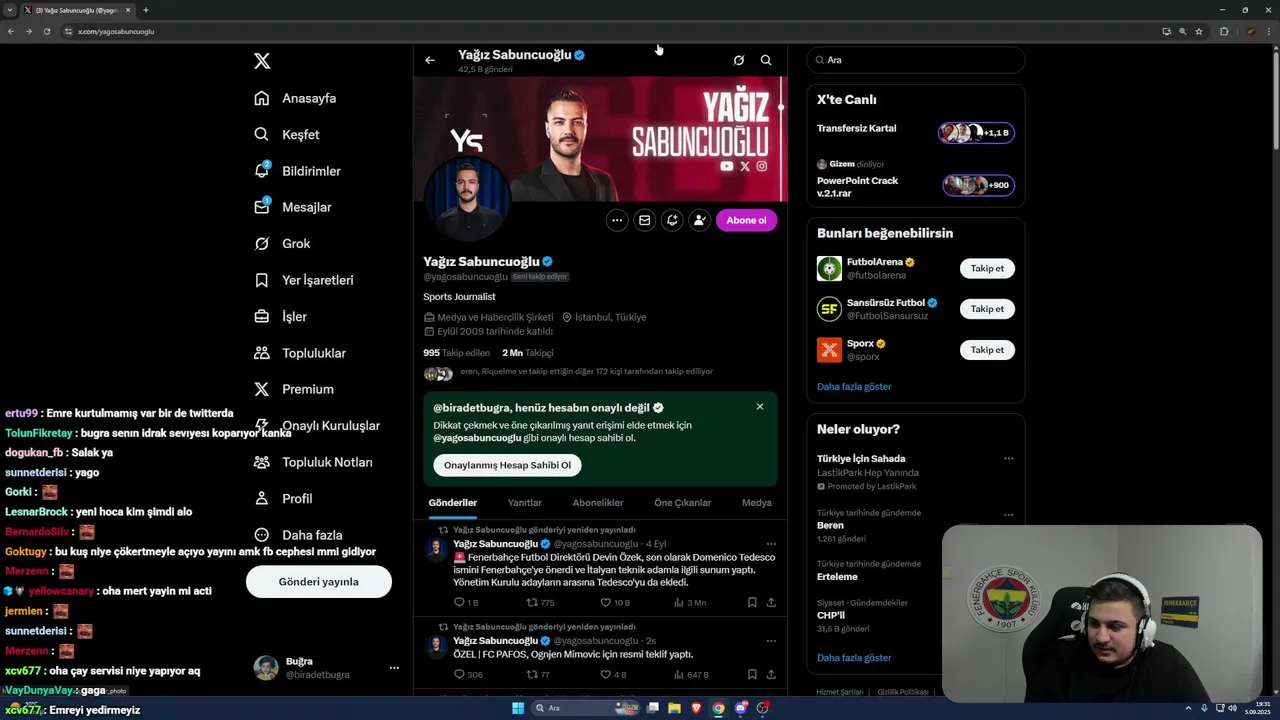Open Transfersiz Kartal live space

coord(915,131)
